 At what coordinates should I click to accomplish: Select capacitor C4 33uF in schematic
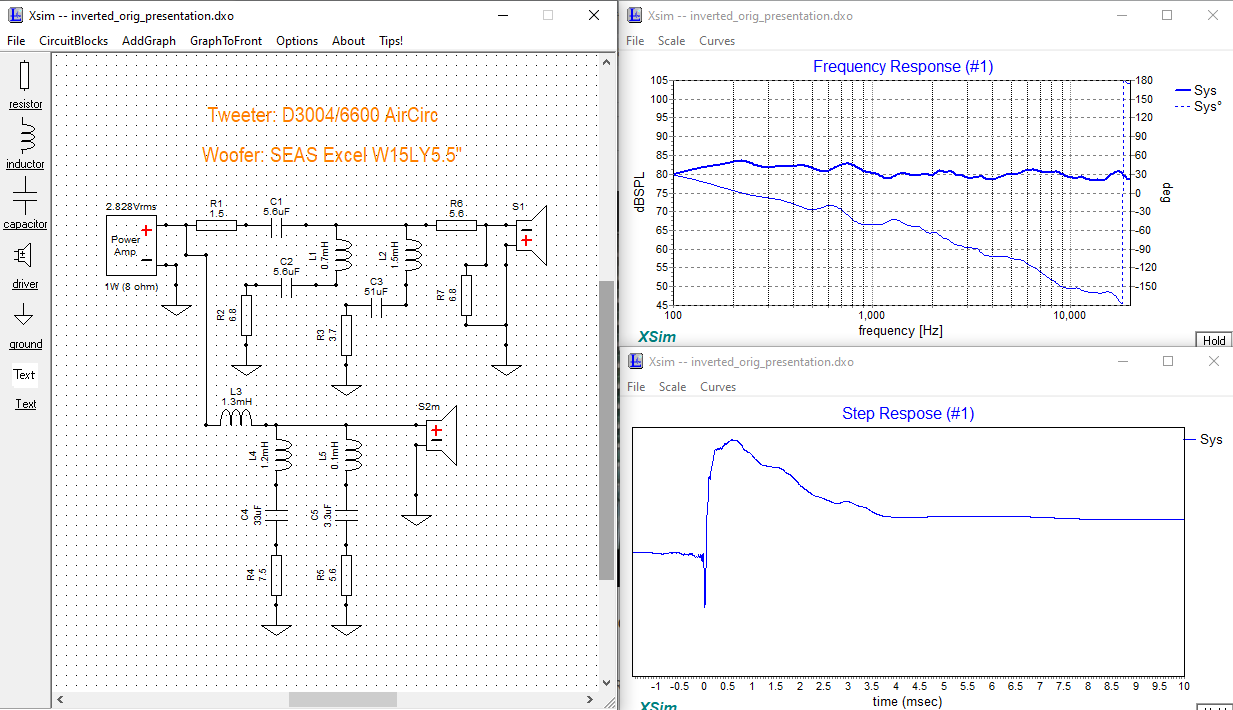[276, 515]
